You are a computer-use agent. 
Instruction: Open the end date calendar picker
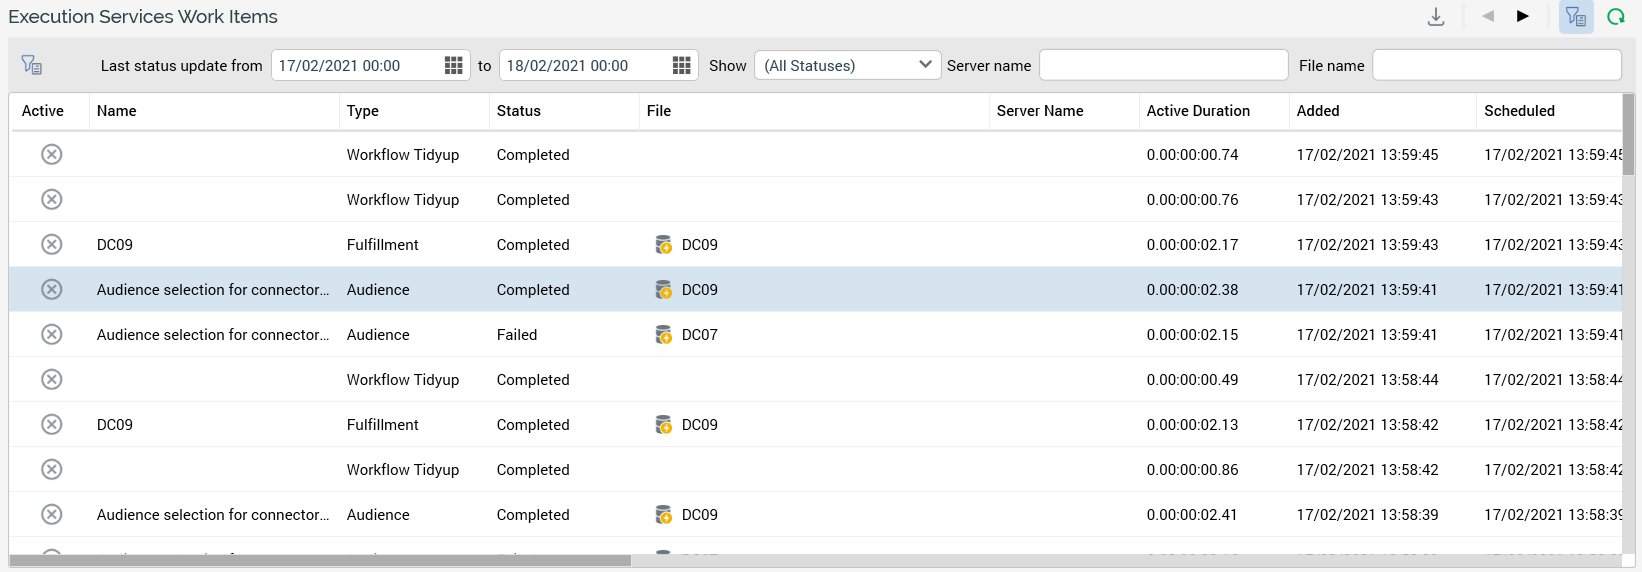tap(681, 65)
